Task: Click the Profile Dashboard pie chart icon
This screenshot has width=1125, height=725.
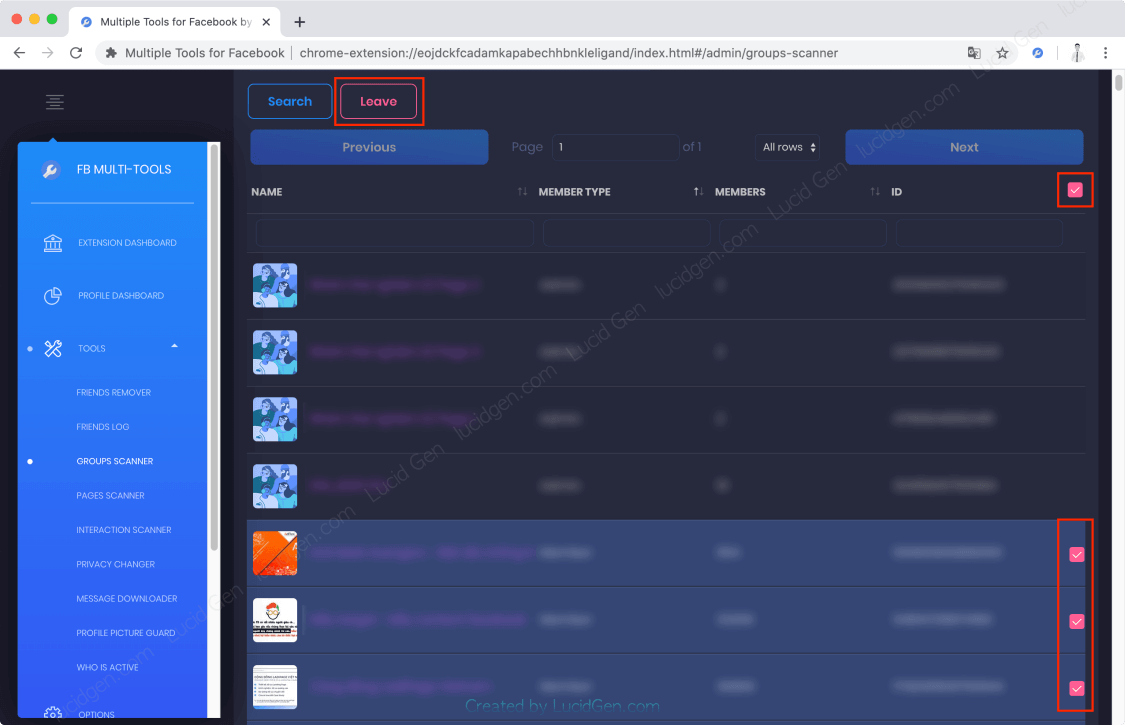Action: click(x=53, y=295)
